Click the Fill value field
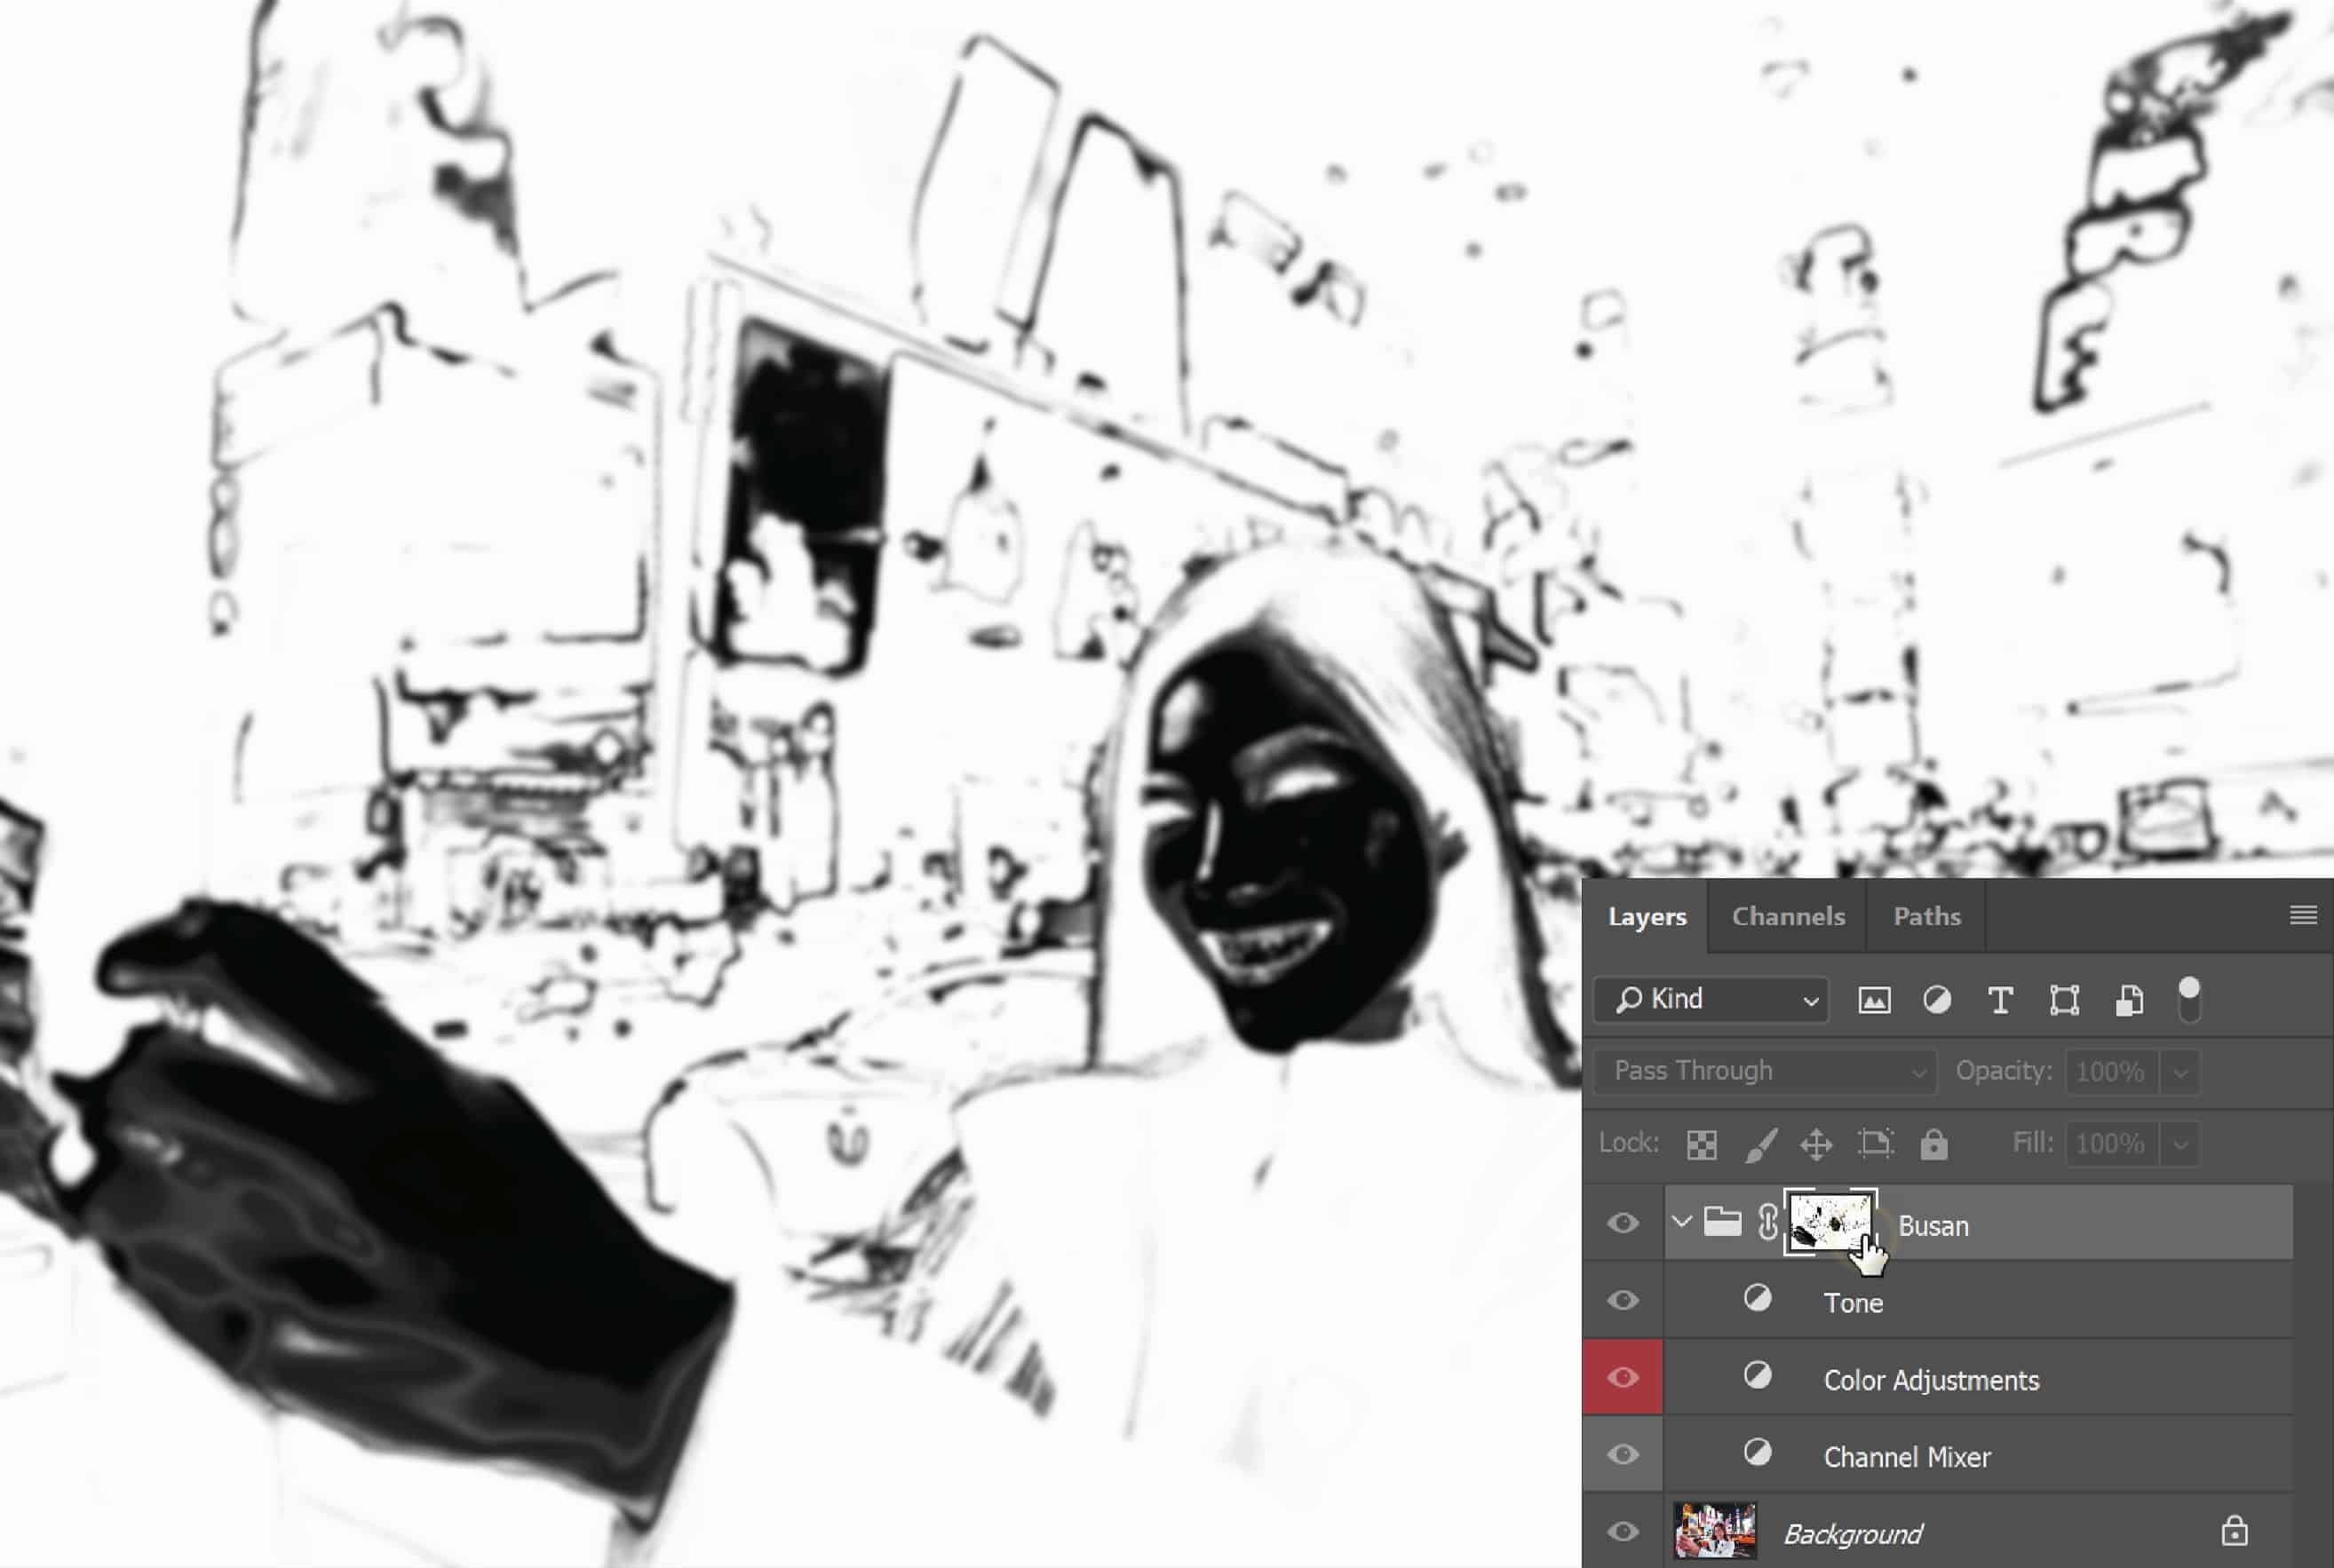Image resolution: width=2334 pixels, height=1568 pixels. [x=2113, y=1143]
